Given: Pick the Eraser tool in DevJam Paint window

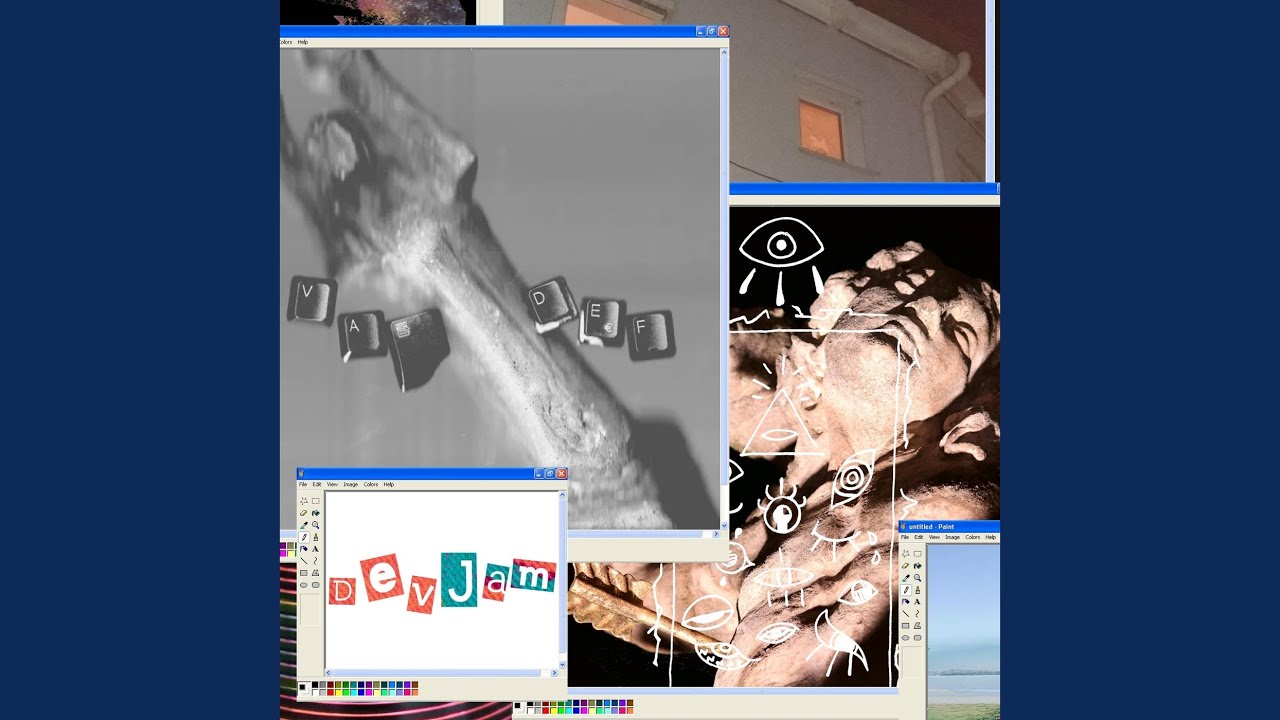Looking at the screenshot, I should click(304, 513).
